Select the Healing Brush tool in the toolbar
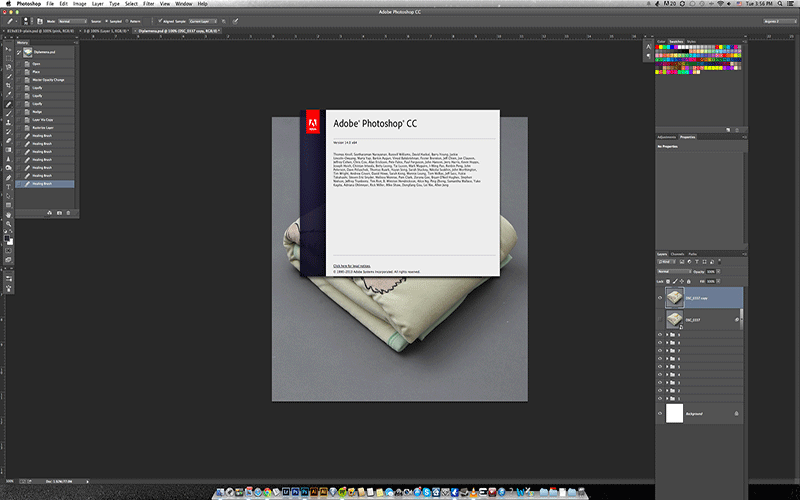Viewport: 800px width, 500px height. (x=9, y=104)
